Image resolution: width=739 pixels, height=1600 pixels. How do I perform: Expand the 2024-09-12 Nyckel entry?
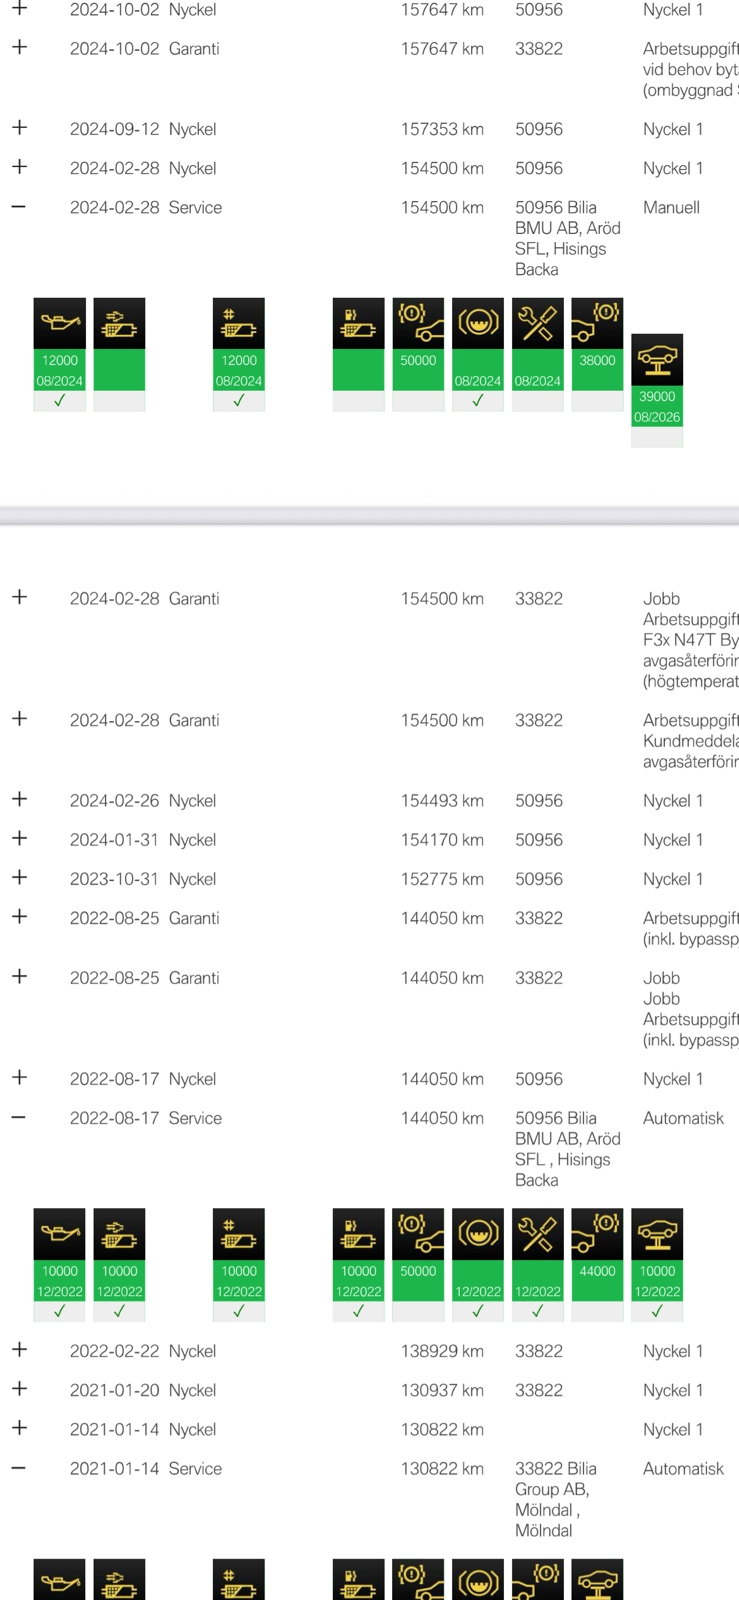tap(19, 128)
